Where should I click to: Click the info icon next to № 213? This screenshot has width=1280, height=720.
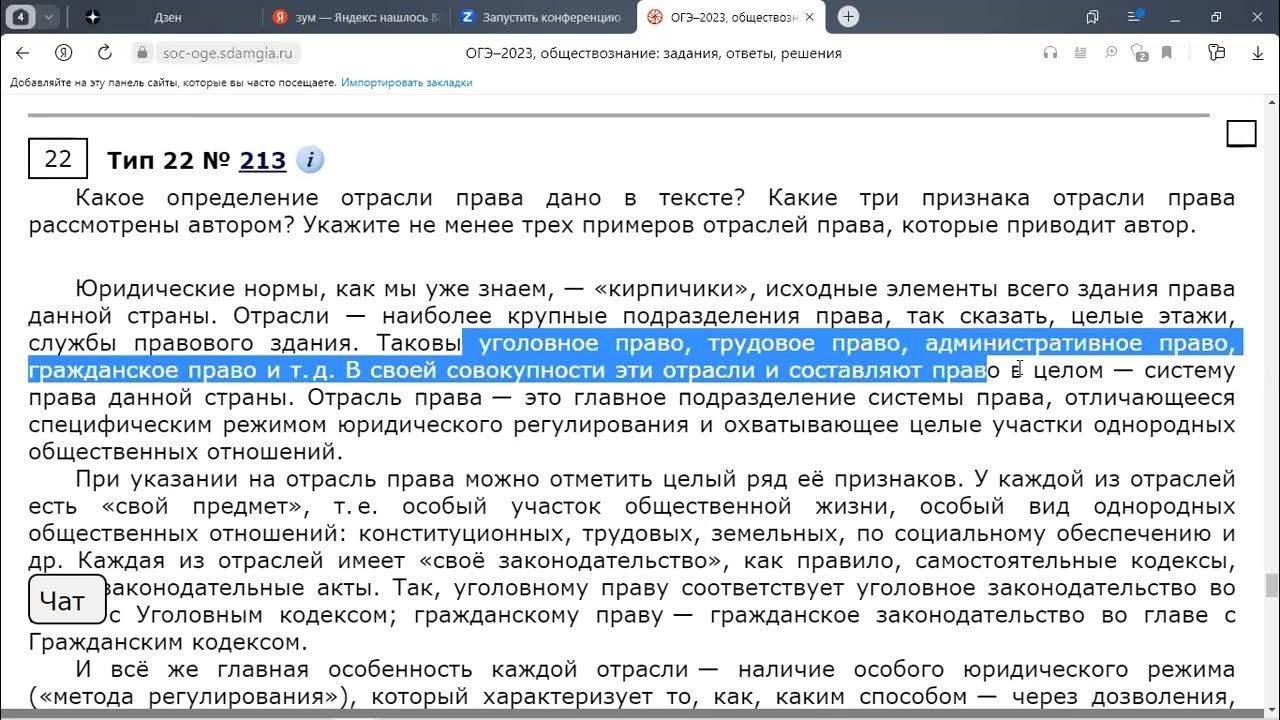pos(310,160)
